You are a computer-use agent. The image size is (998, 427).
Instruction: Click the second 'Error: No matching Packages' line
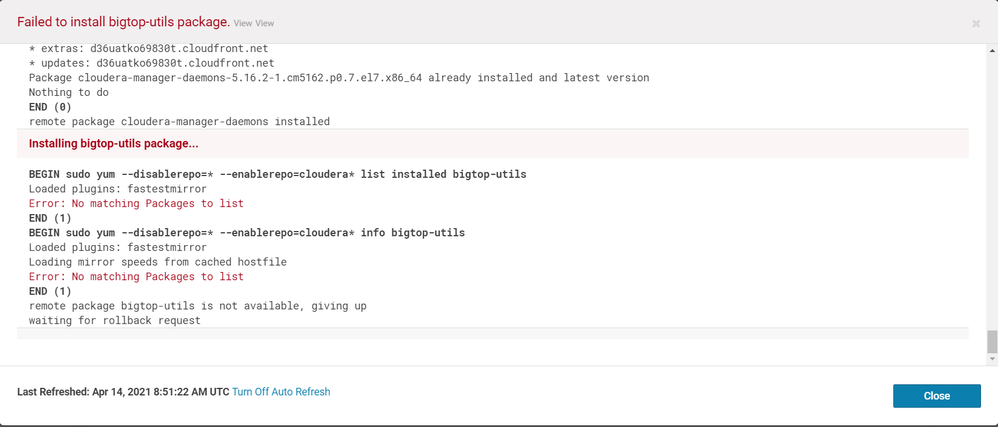pyautogui.click(x=136, y=277)
